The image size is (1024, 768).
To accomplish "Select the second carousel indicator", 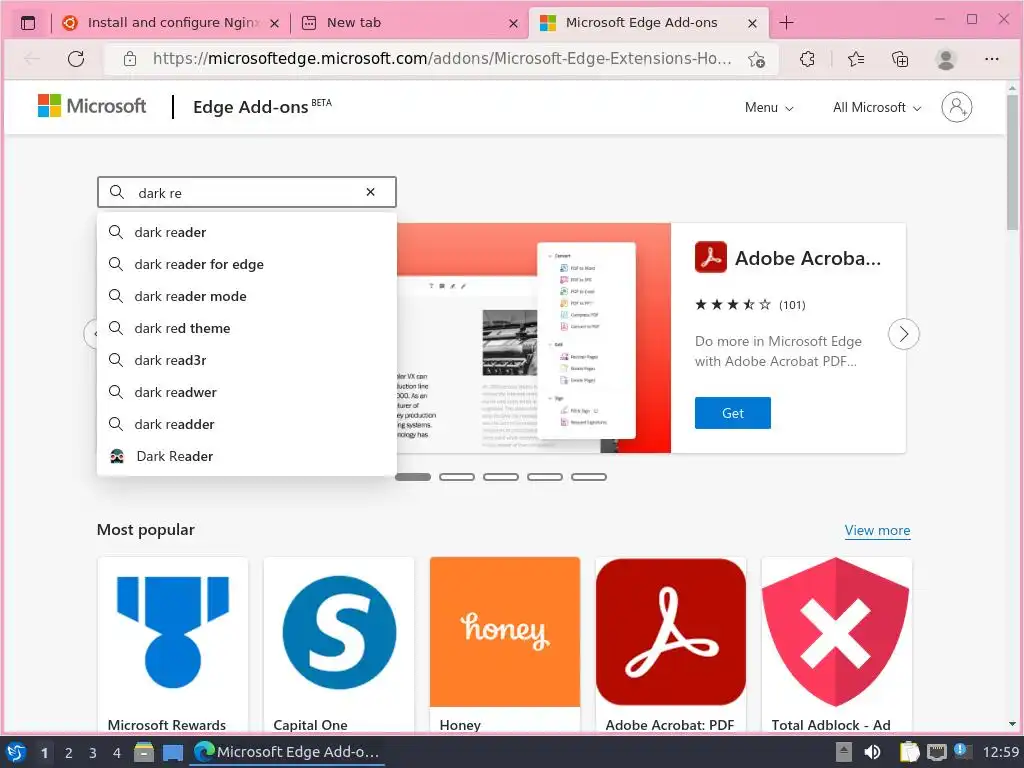I will (457, 477).
